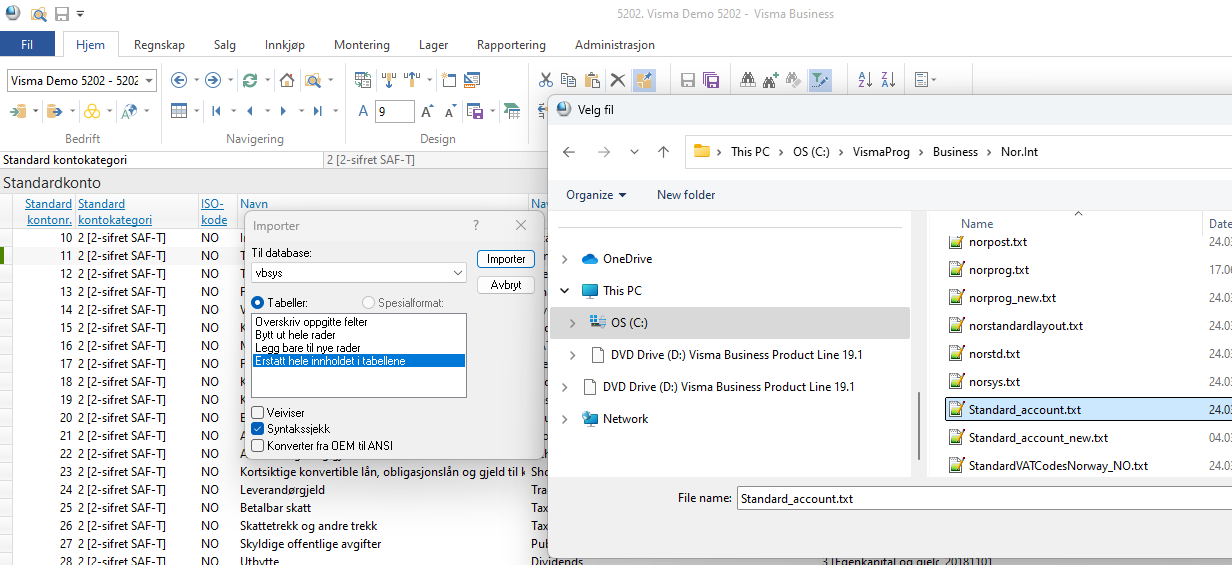Click the previous record arrow in Navigering
The image size is (1232, 565).
pyautogui.click(x=250, y=111)
